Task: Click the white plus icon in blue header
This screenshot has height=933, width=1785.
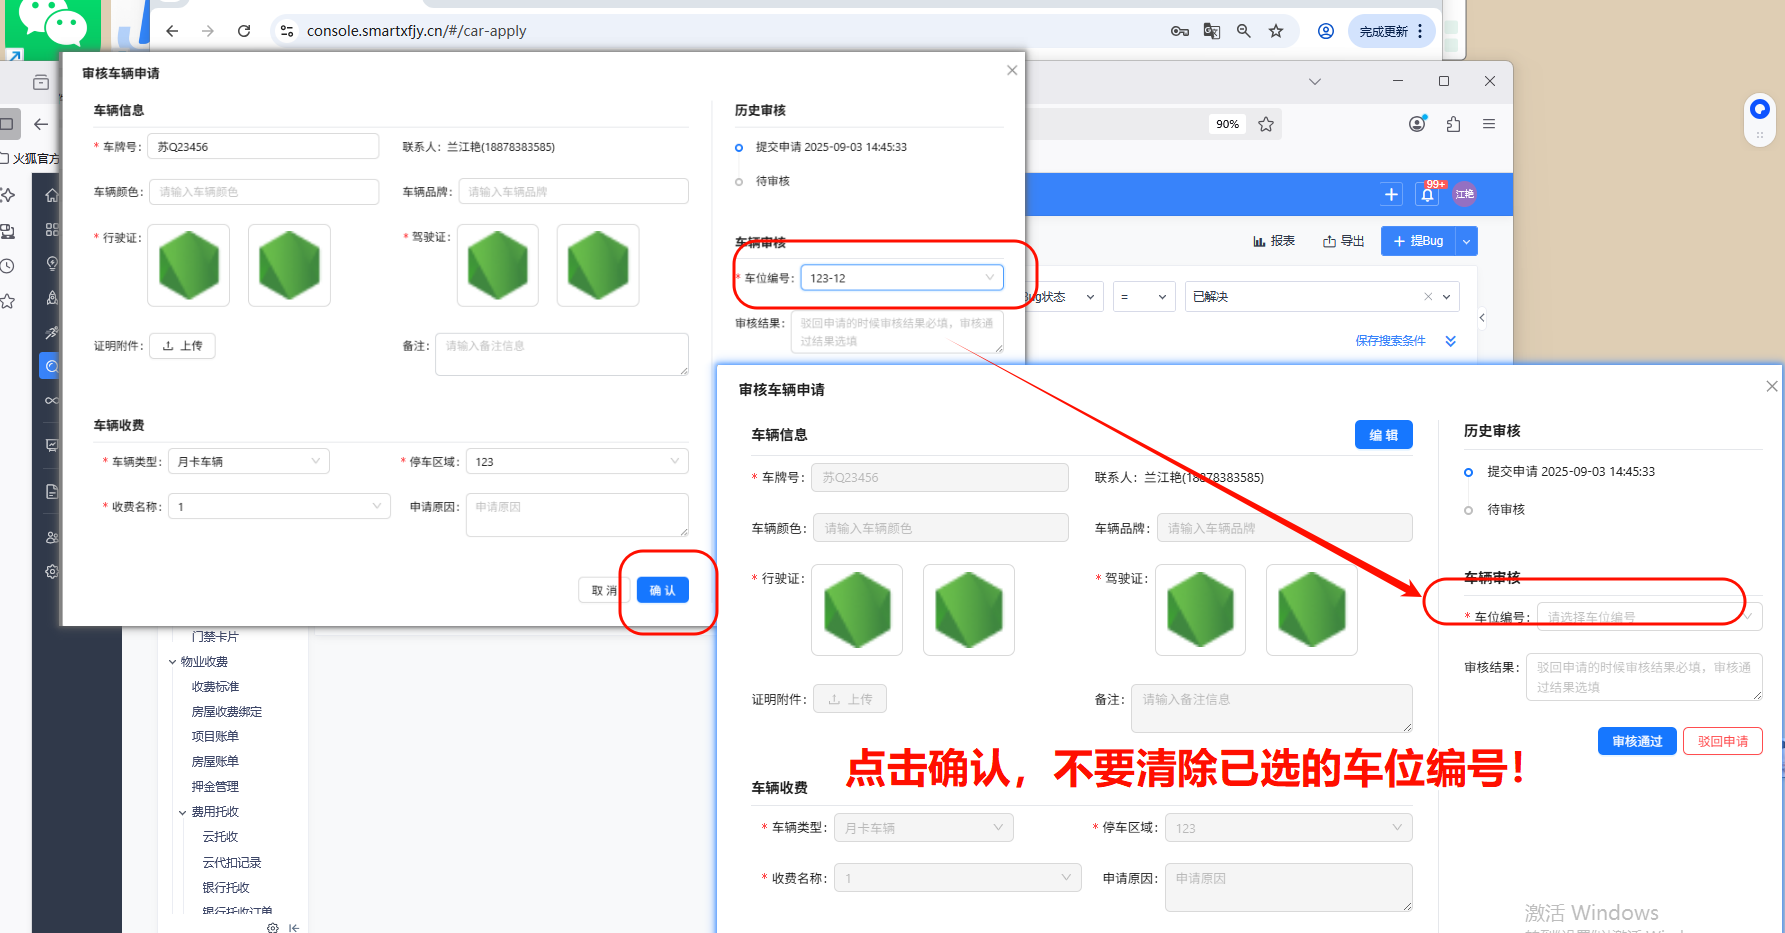Action: tap(1391, 195)
